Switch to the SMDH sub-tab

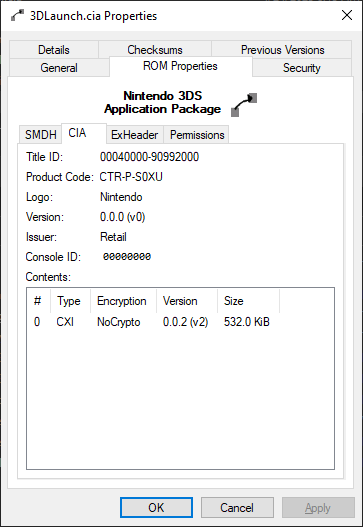click(x=41, y=134)
